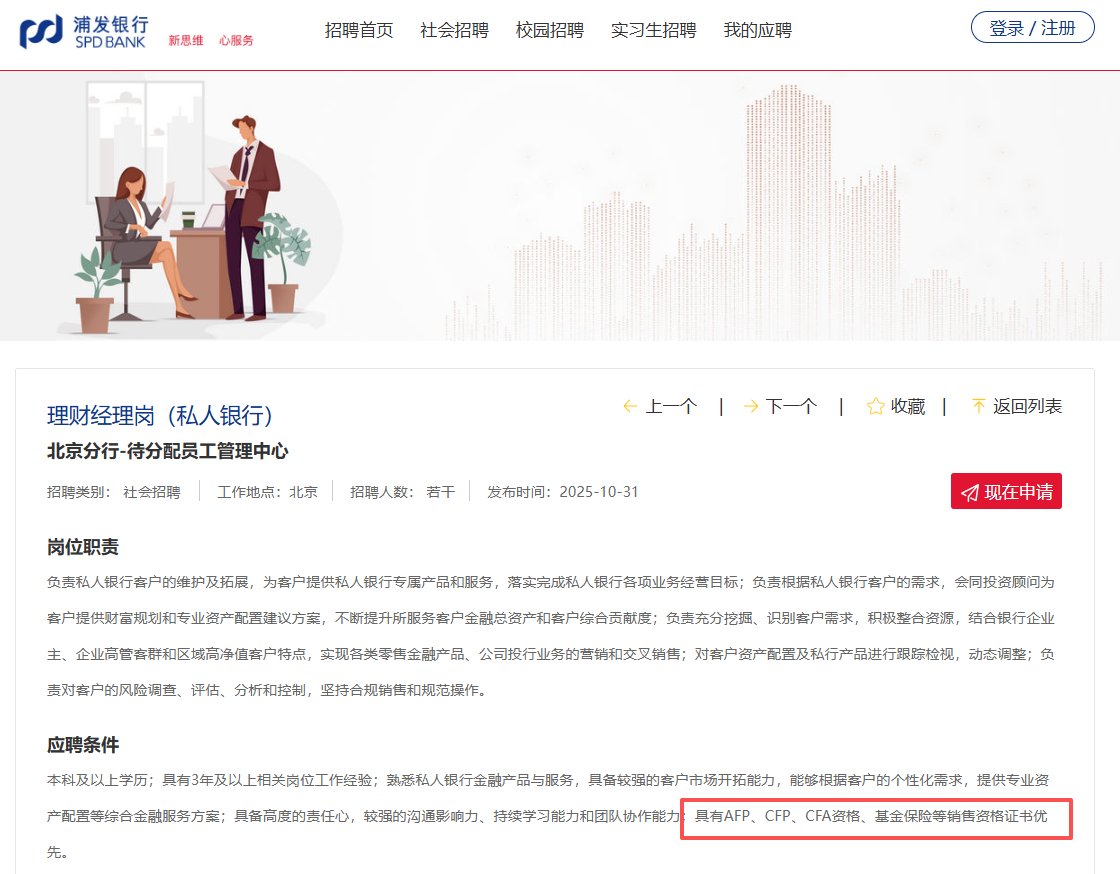Click the 应聘条件 section heading
Image resolution: width=1120 pixels, height=874 pixels.
pos(83,745)
